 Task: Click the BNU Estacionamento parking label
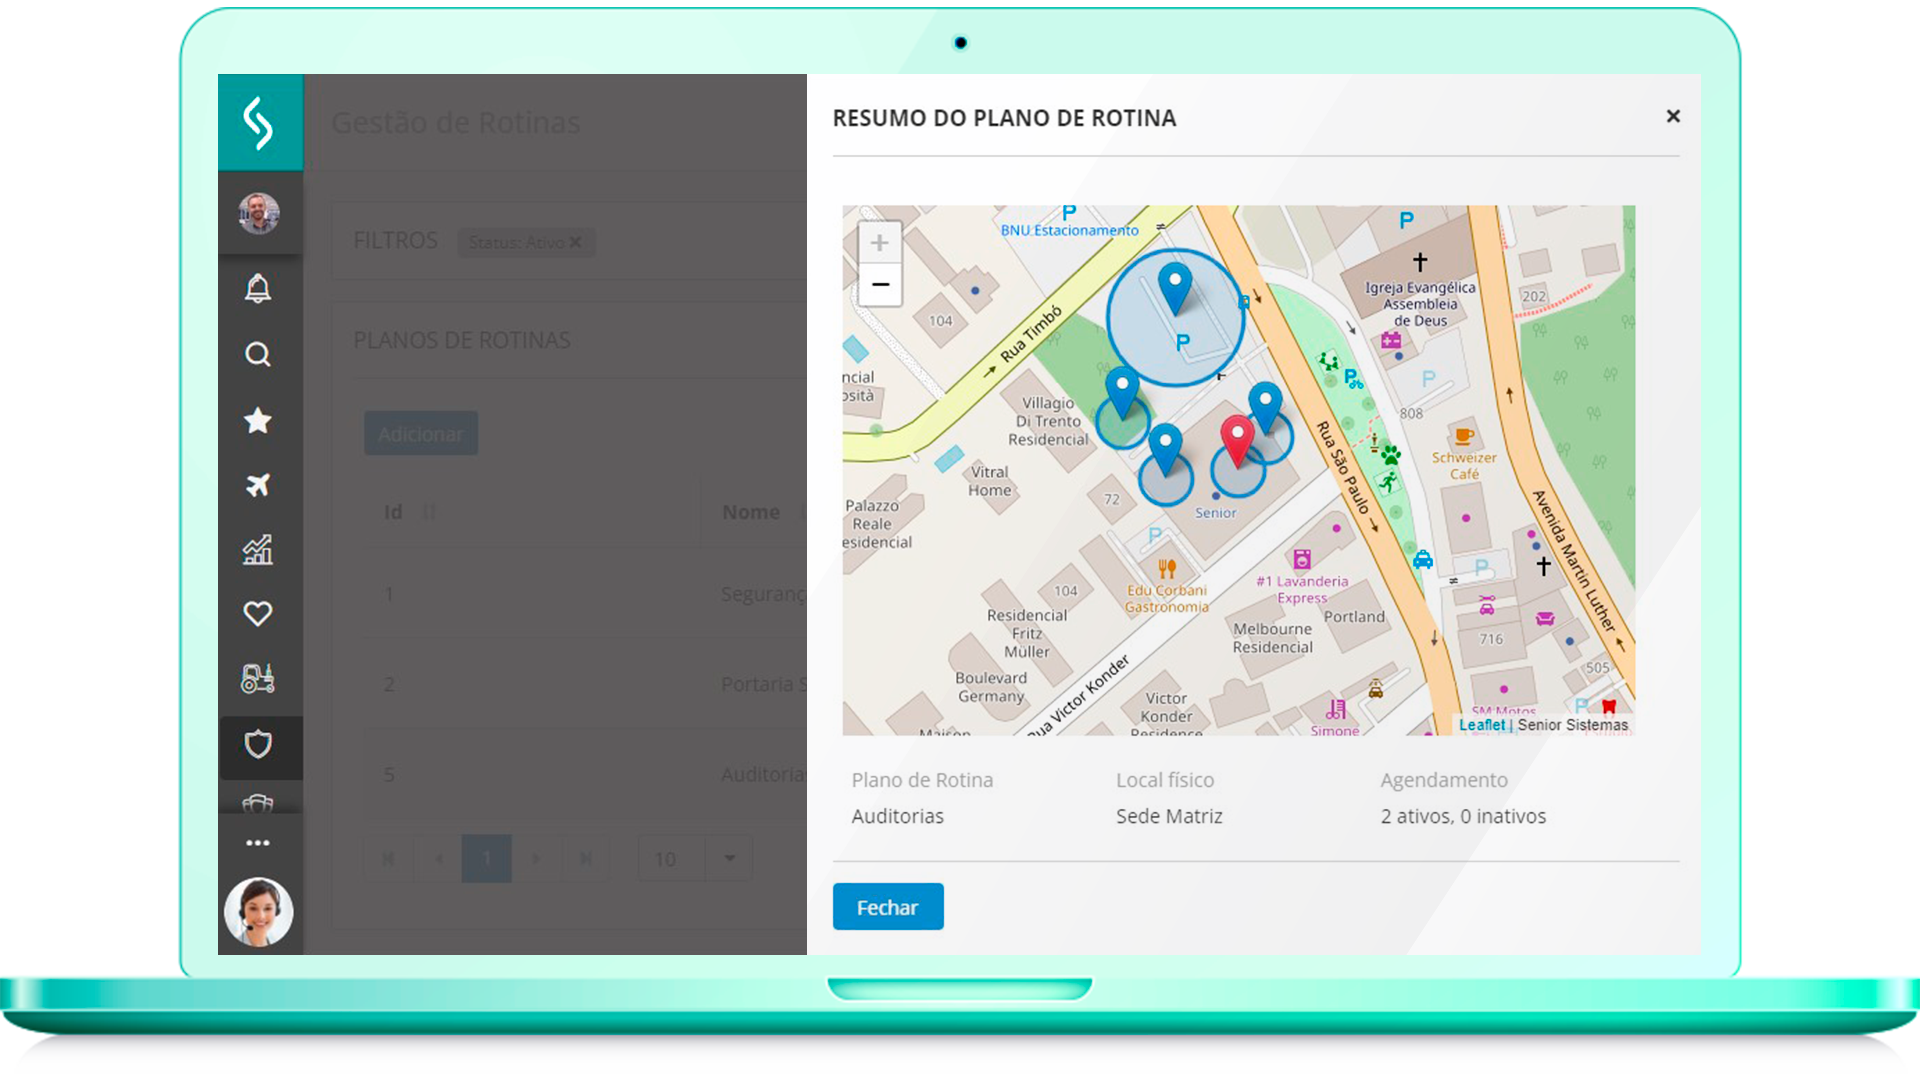(1070, 230)
